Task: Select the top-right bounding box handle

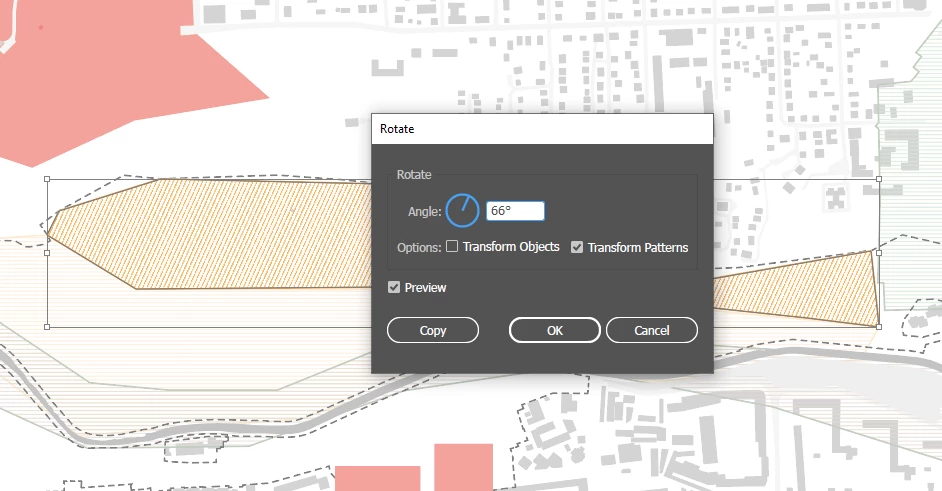Action: (879, 179)
